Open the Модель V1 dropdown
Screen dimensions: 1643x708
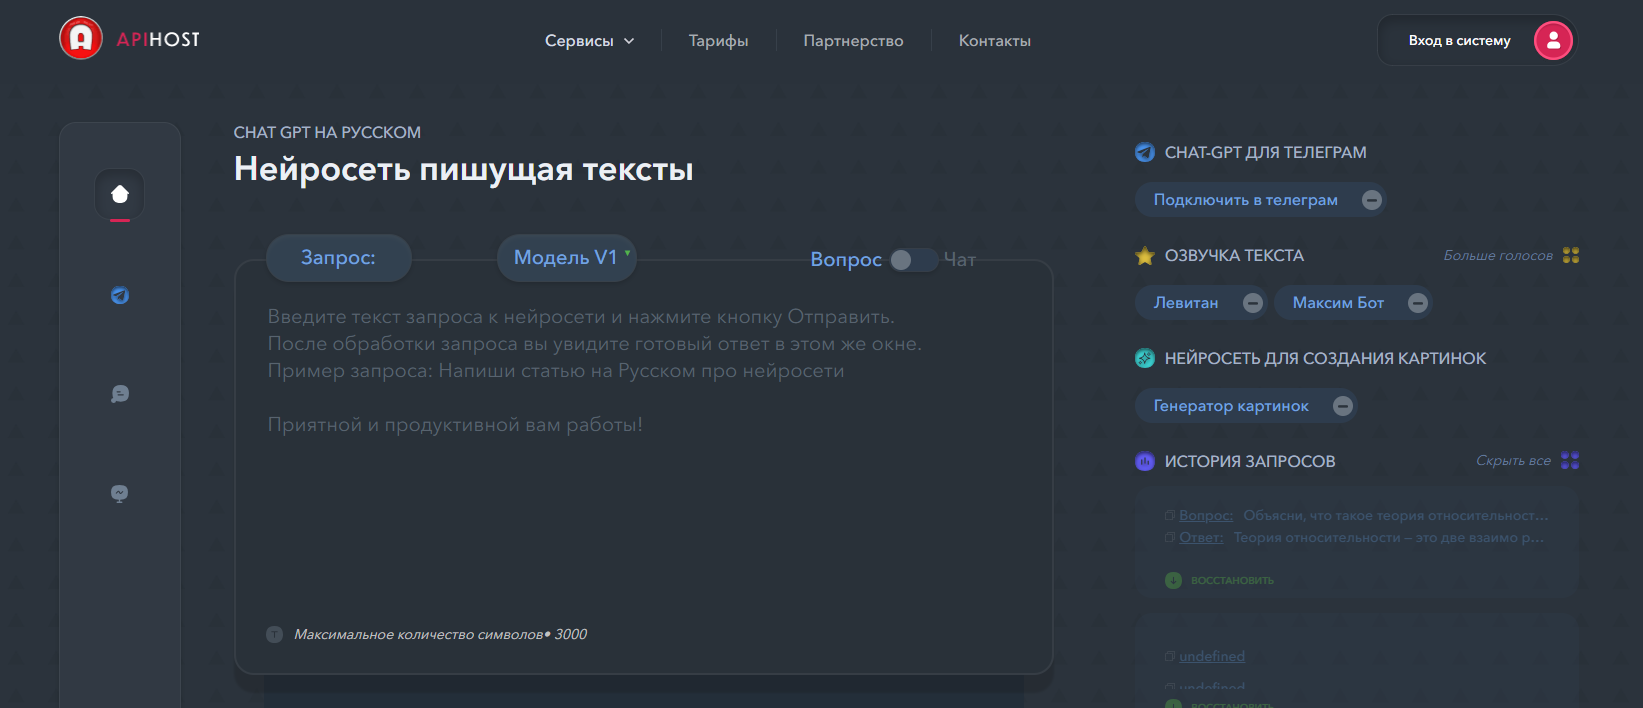pyautogui.click(x=567, y=258)
